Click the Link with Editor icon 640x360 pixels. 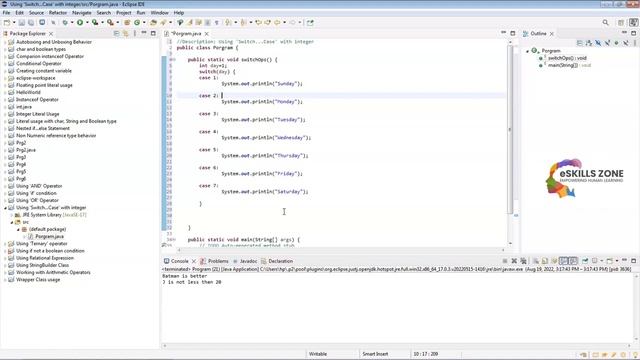[126, 33]
